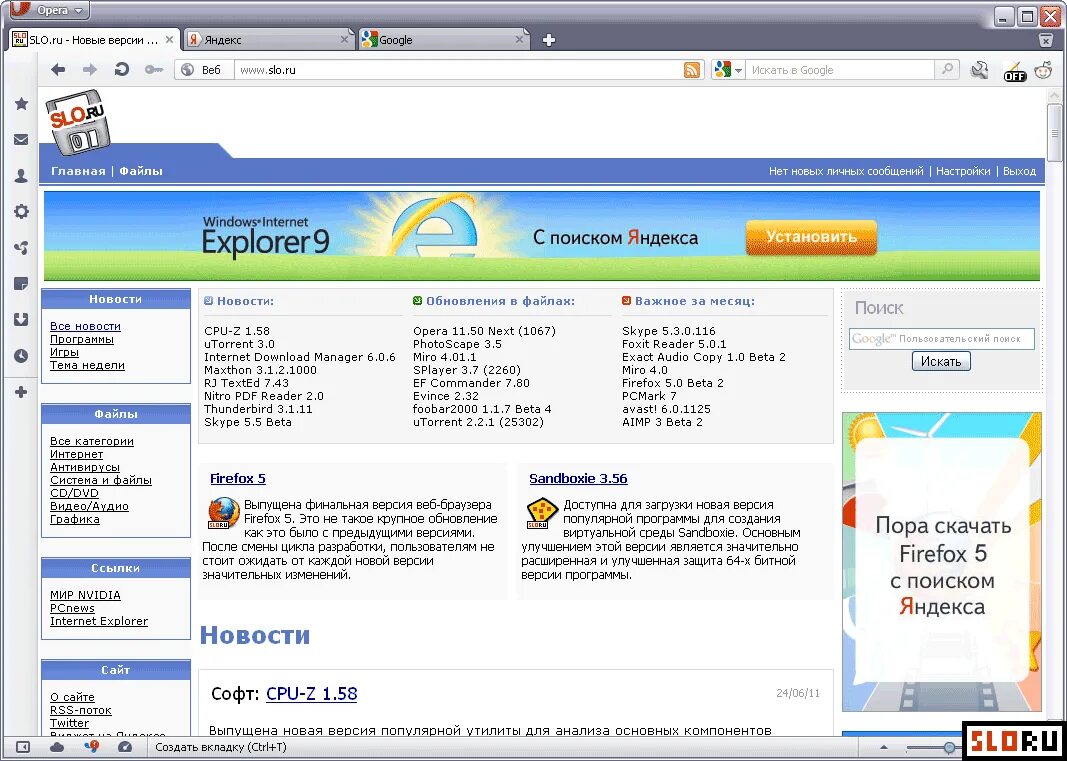Click the Opera Turbo speedometer icon
Screen dimensions: 1067x761
pyautogui.click(x=125, y=747)
